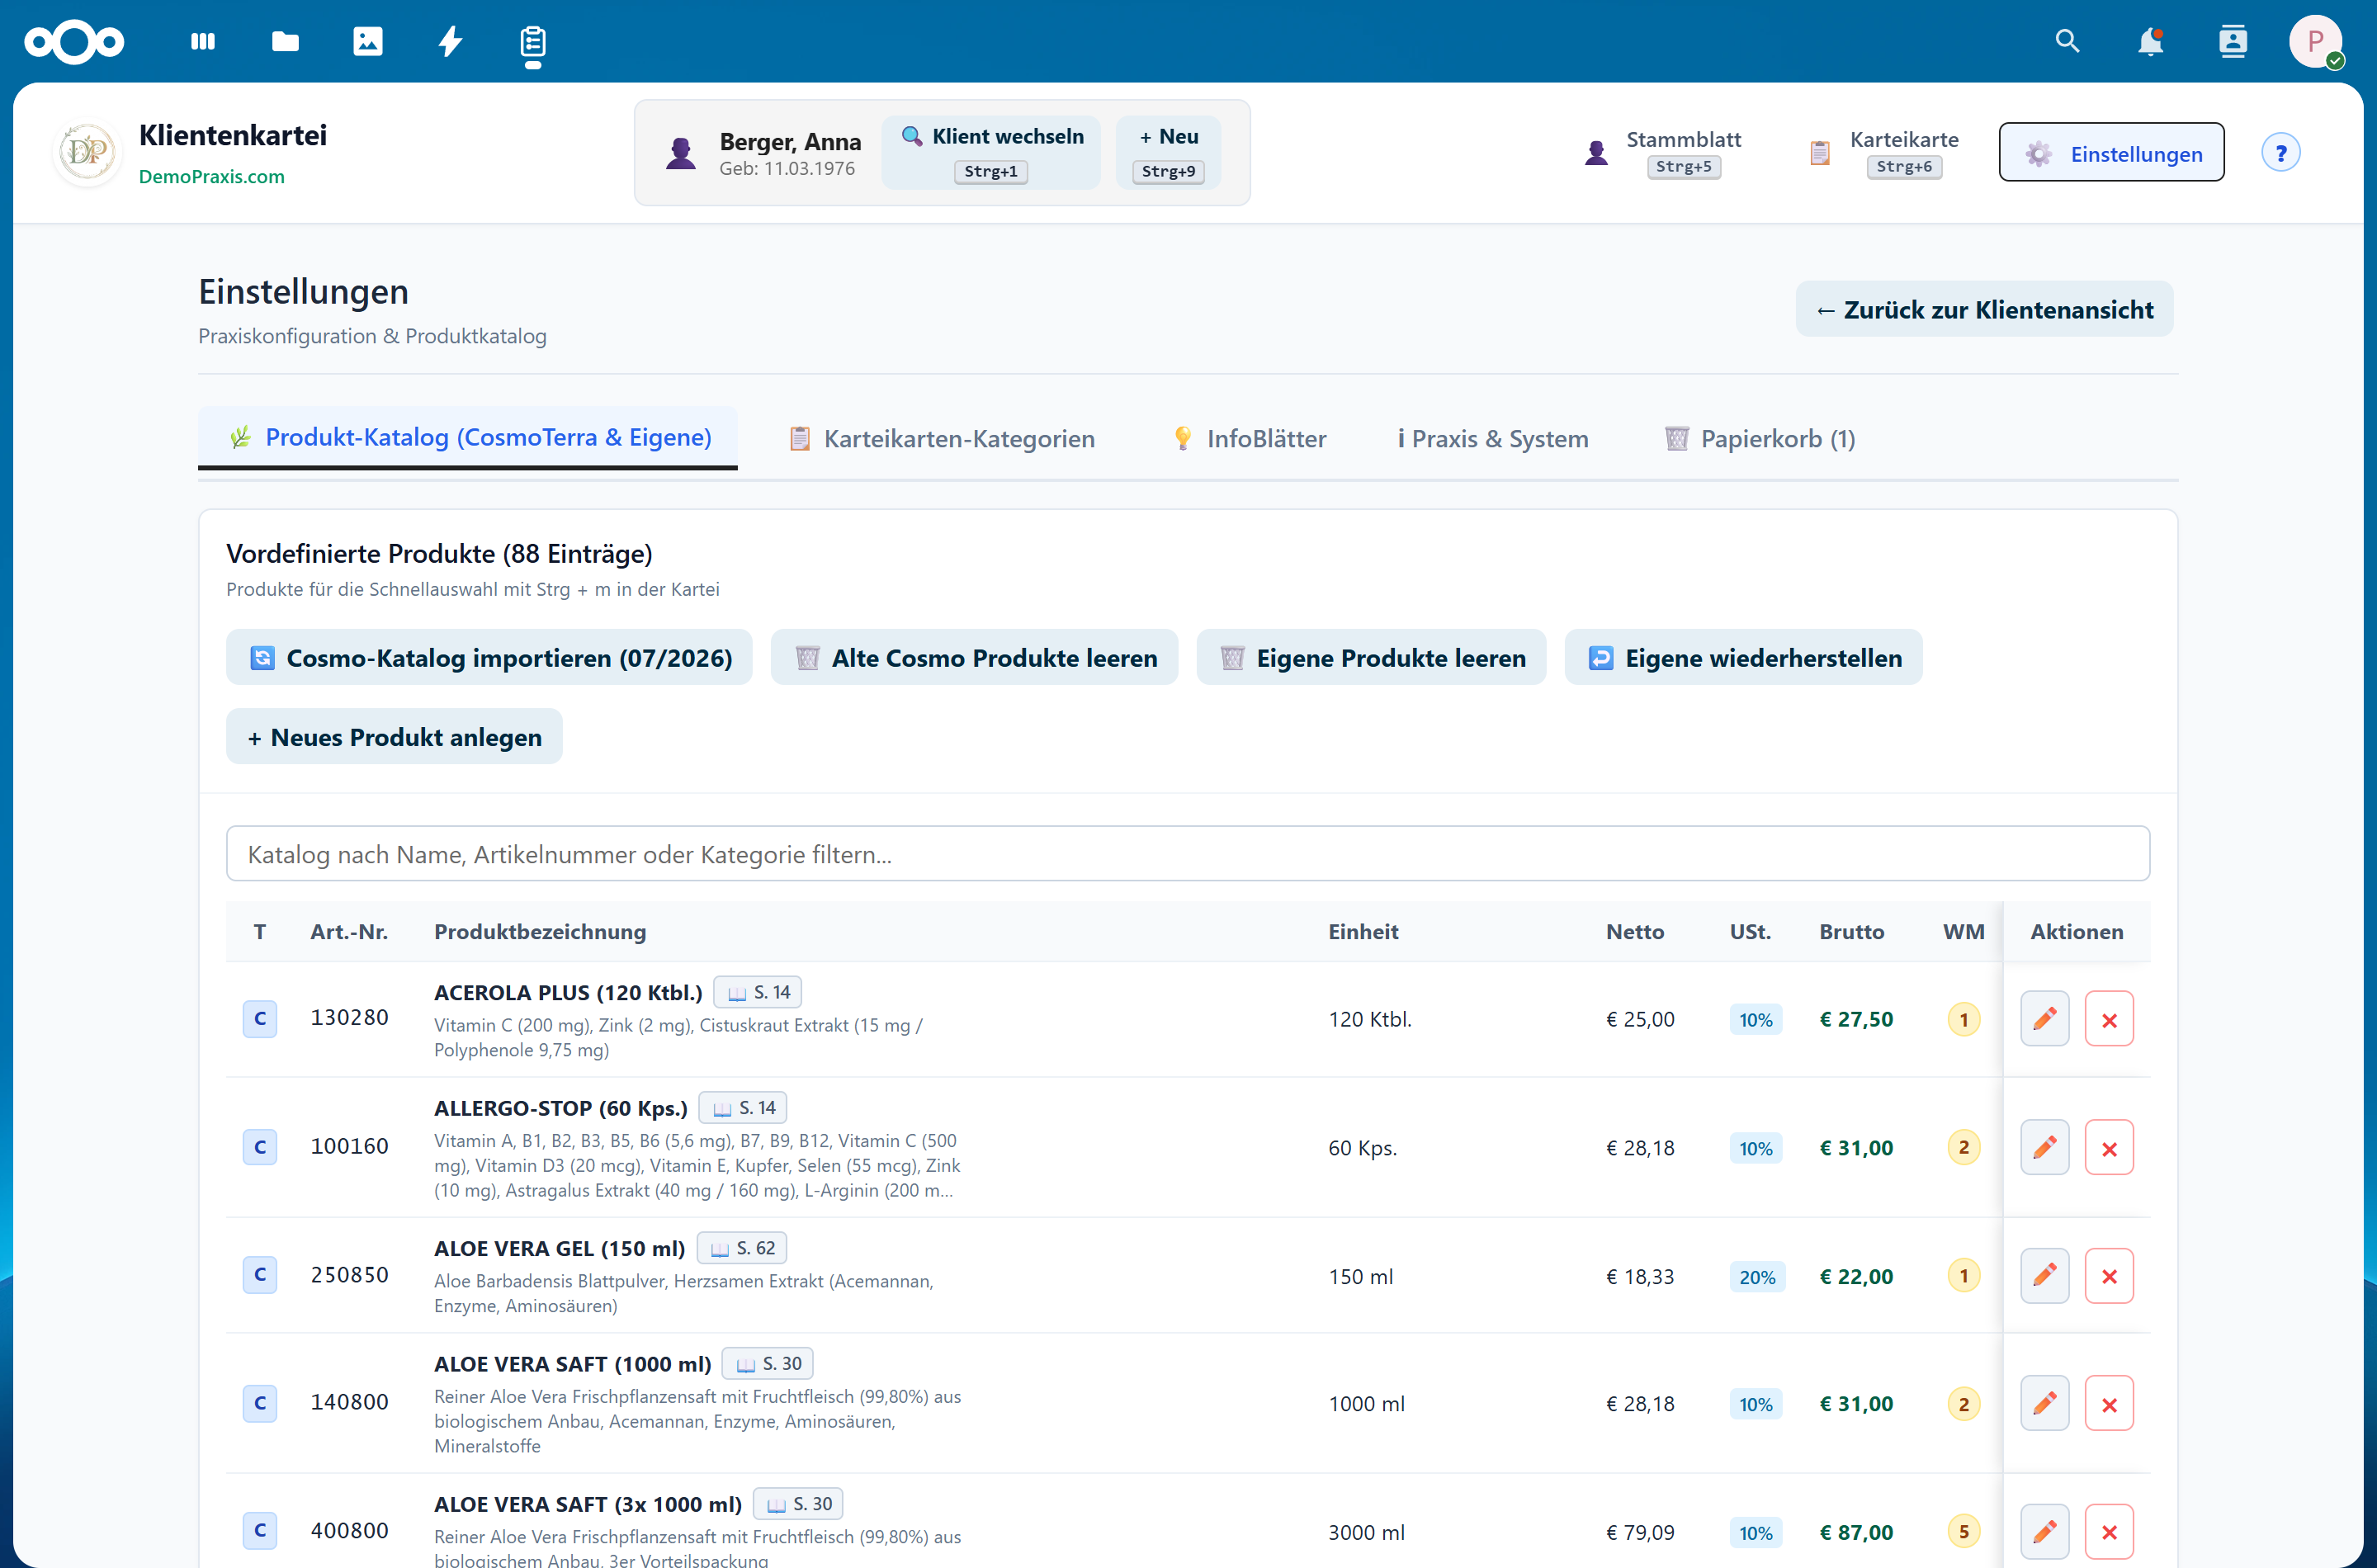This screenshot has height=1568, width=2377.
Task: Edit the ACEROLA PLUS product
Action: click(2044, 1019)
